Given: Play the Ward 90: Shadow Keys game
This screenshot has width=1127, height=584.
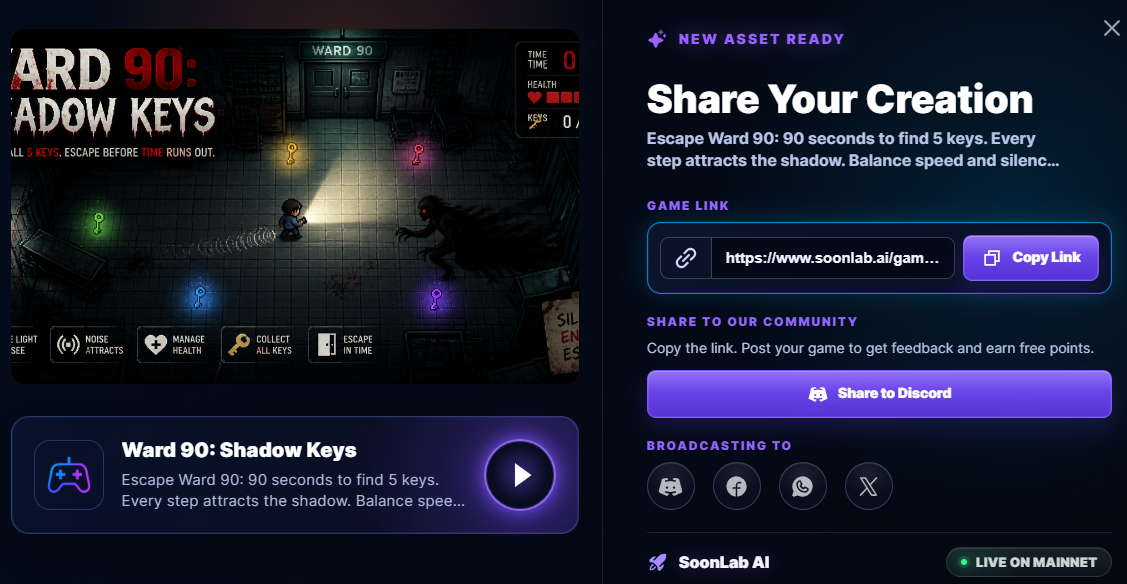Looking at the screenshot, I should pyautogui.click(x=520, y=475).
